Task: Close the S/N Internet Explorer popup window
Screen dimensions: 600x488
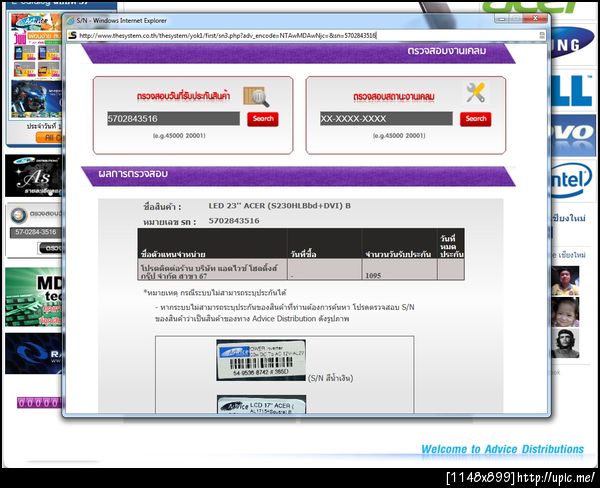Action: 536,18
